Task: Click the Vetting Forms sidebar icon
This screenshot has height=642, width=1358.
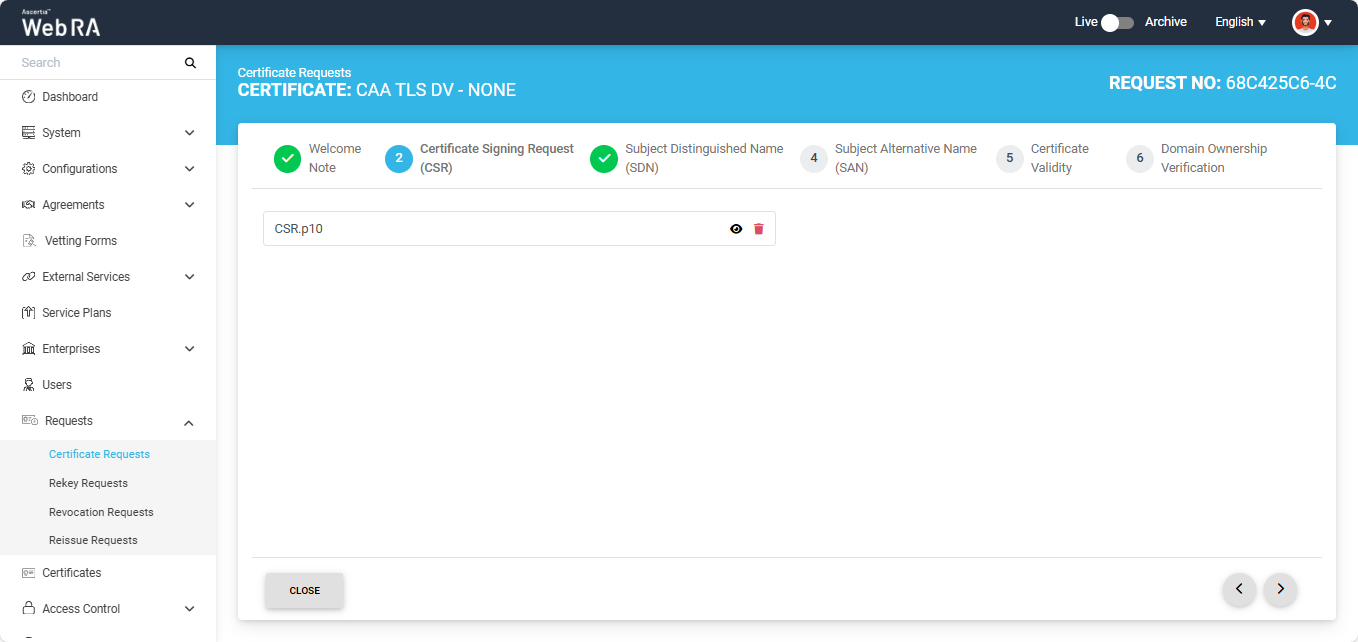Action: point(28,241)
